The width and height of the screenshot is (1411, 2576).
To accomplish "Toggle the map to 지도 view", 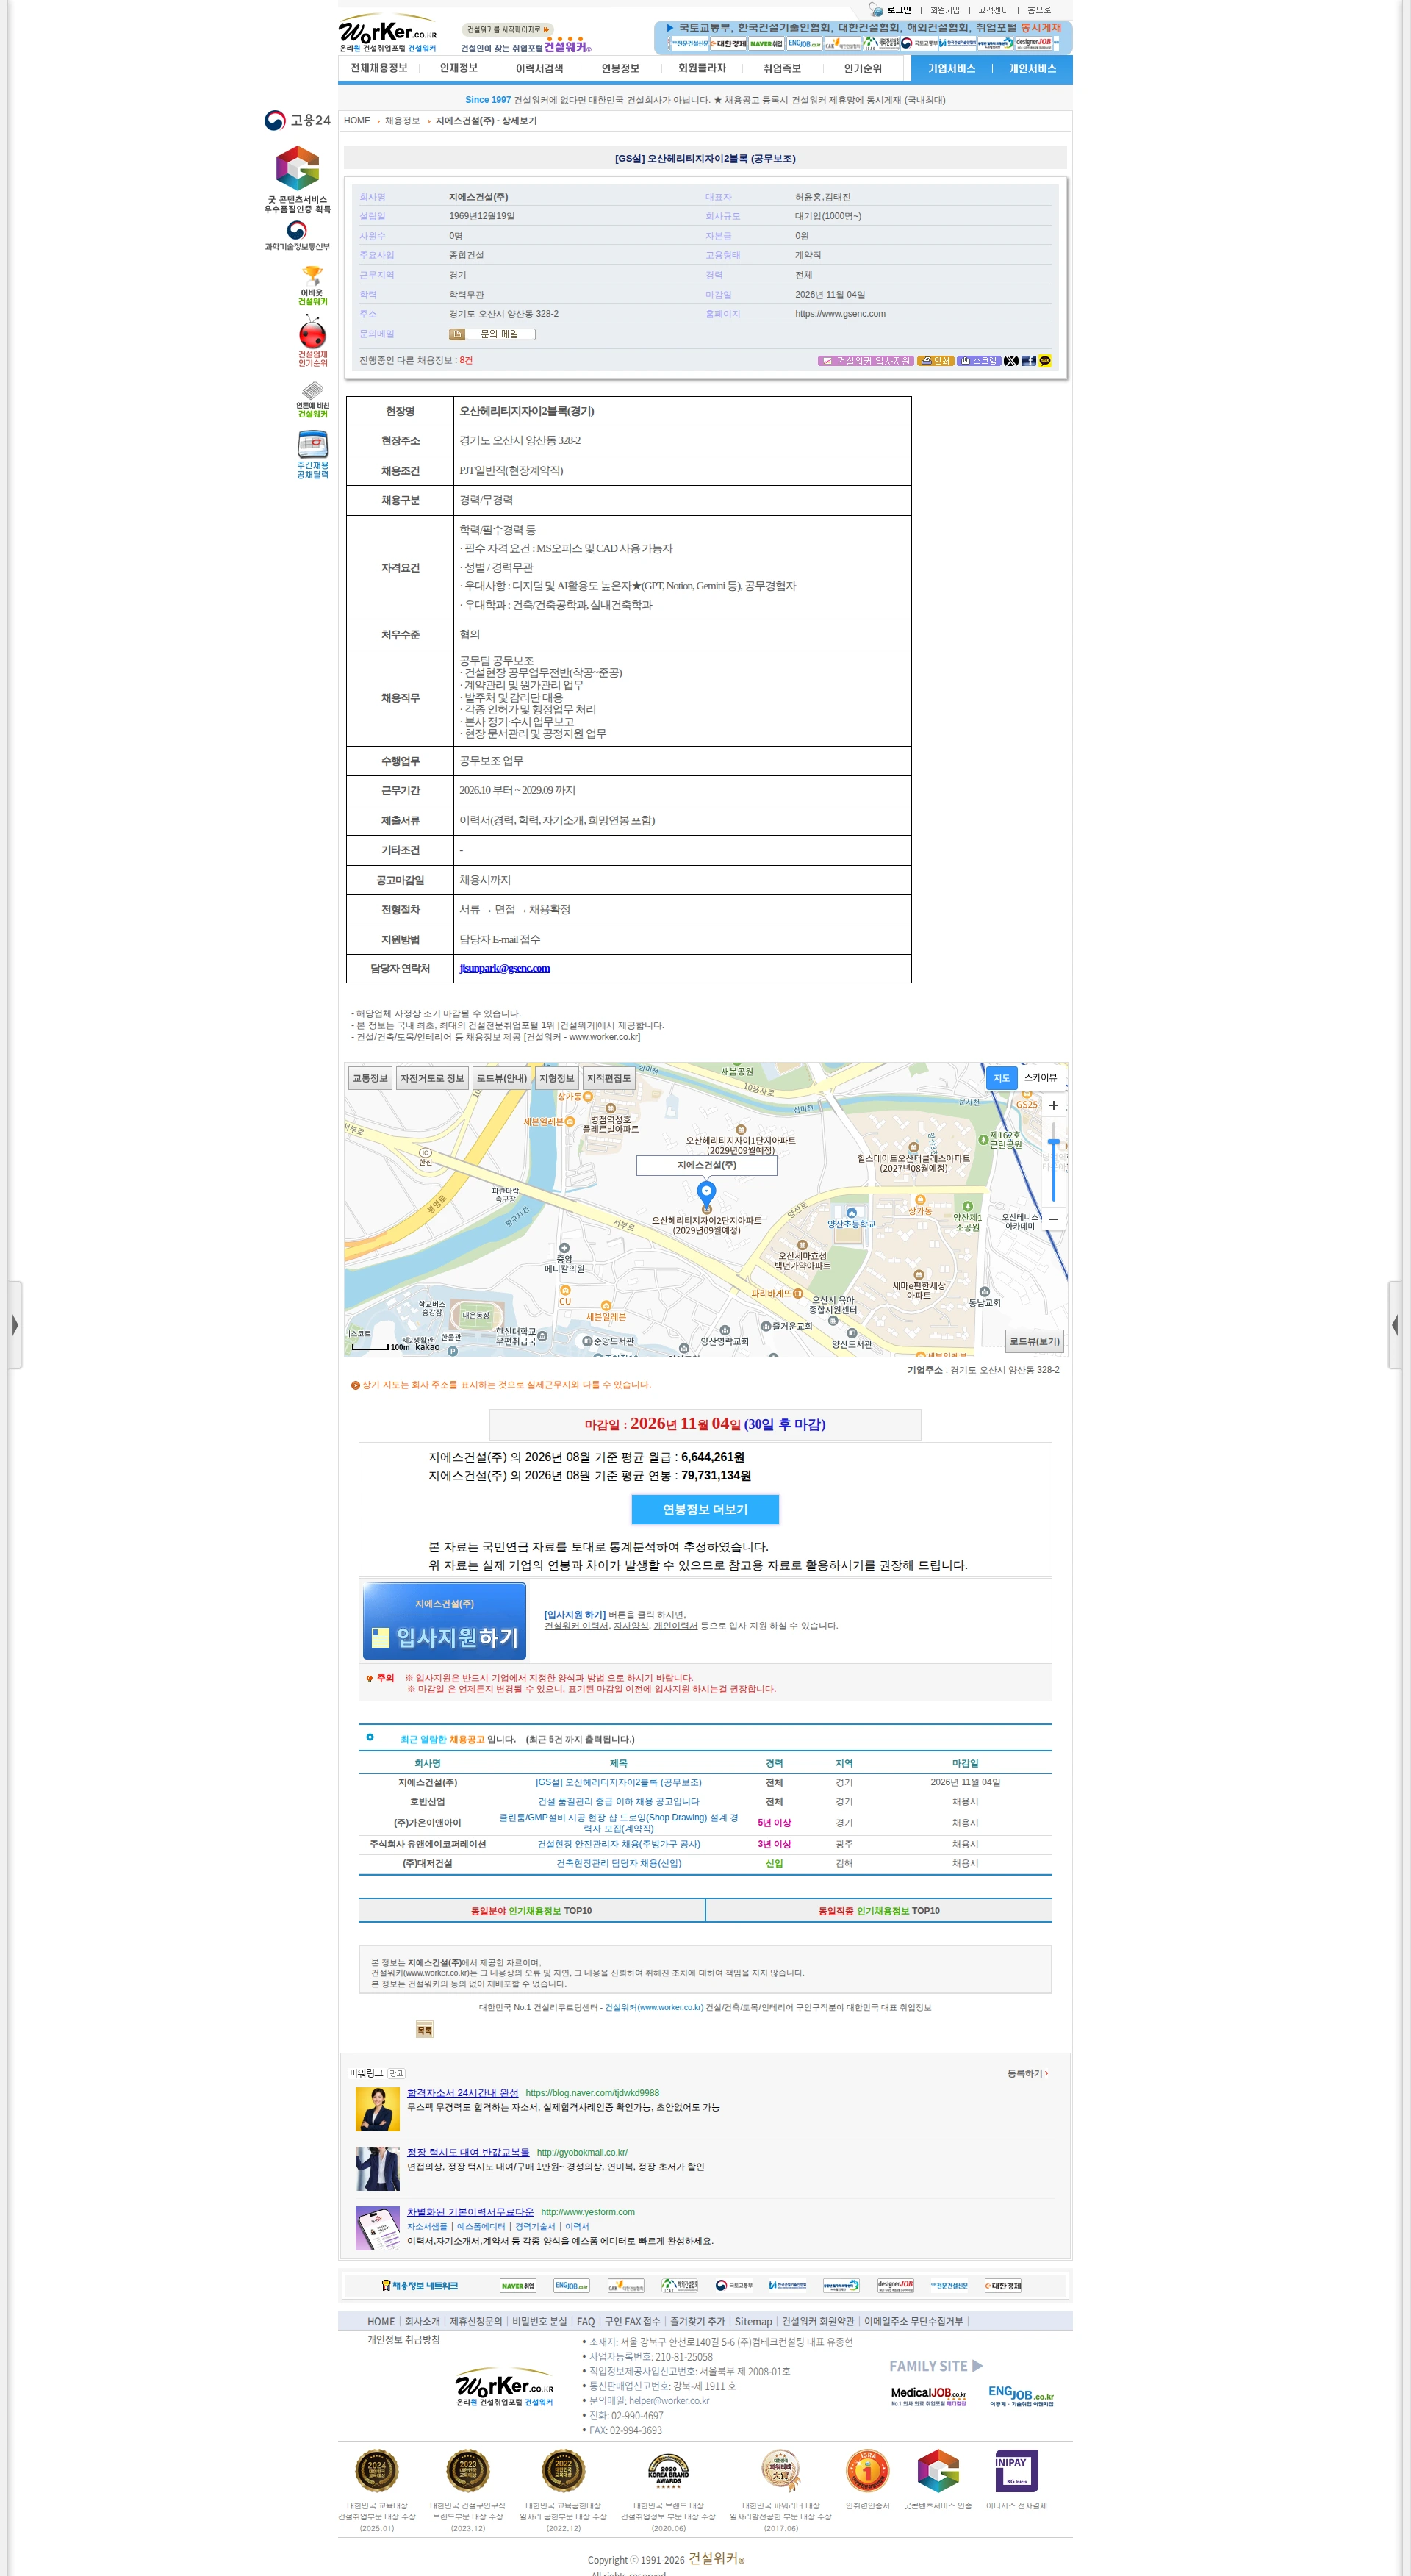I will (1001, 1078).
